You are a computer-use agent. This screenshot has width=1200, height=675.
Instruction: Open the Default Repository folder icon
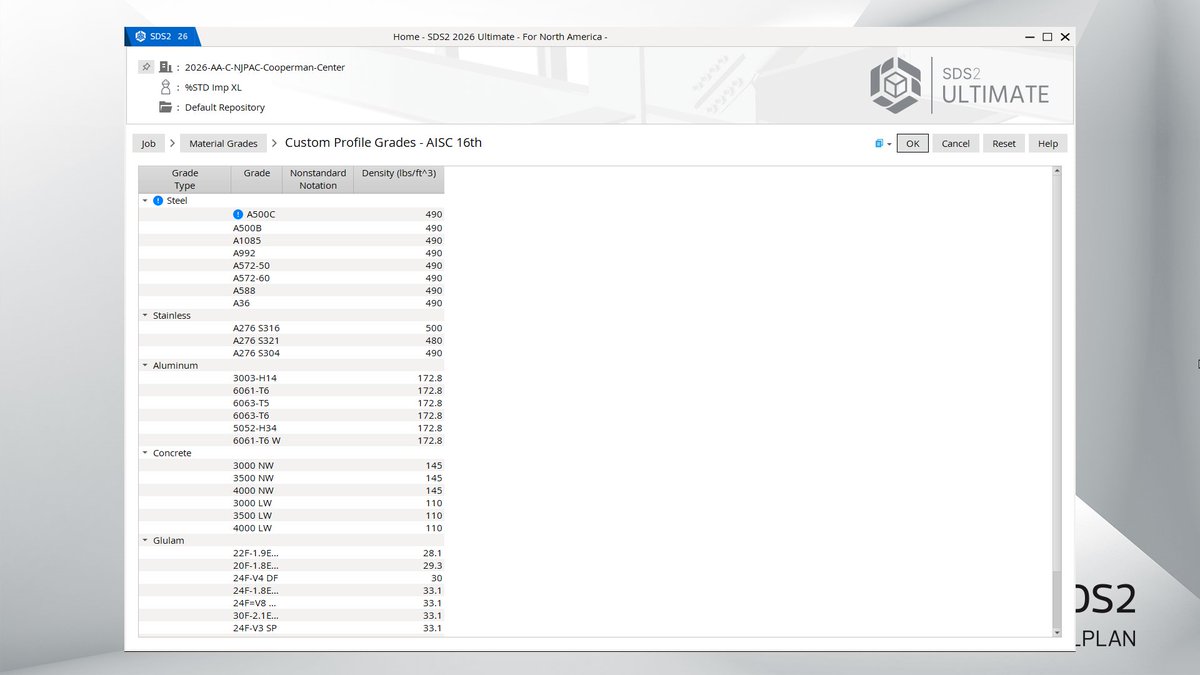(165, 107)
